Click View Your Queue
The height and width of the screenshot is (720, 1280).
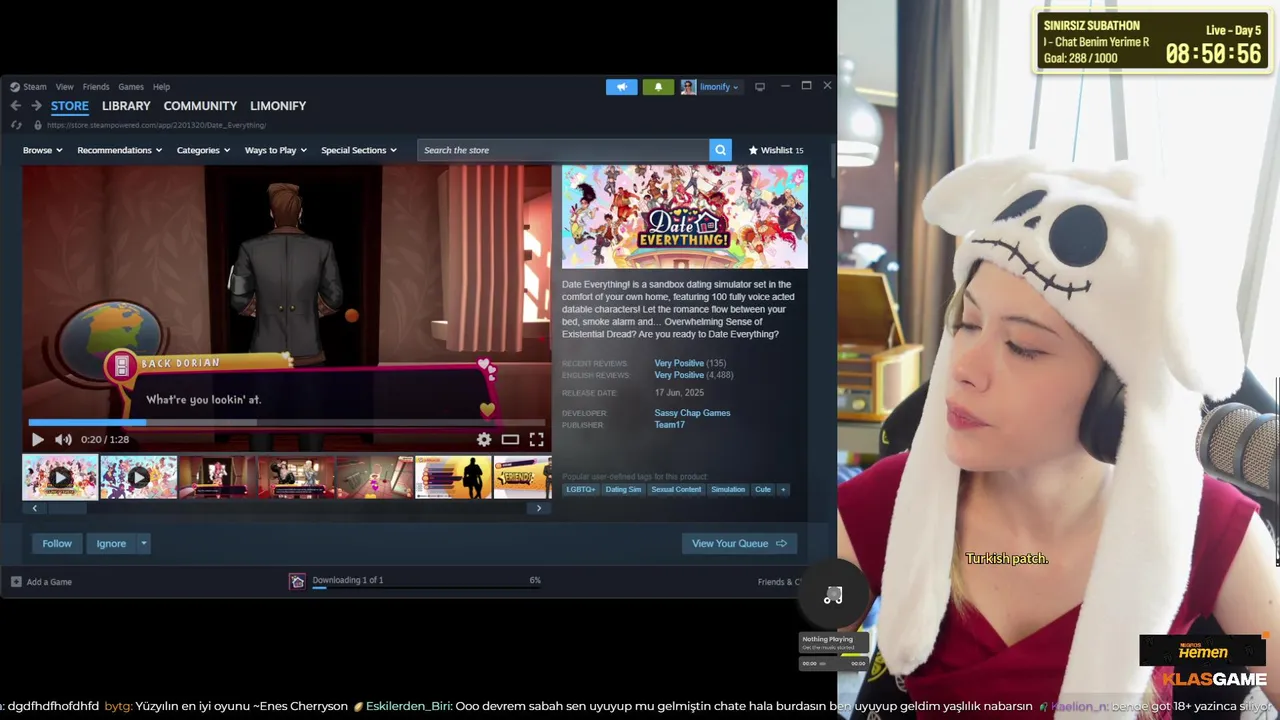tap(739, 543)
